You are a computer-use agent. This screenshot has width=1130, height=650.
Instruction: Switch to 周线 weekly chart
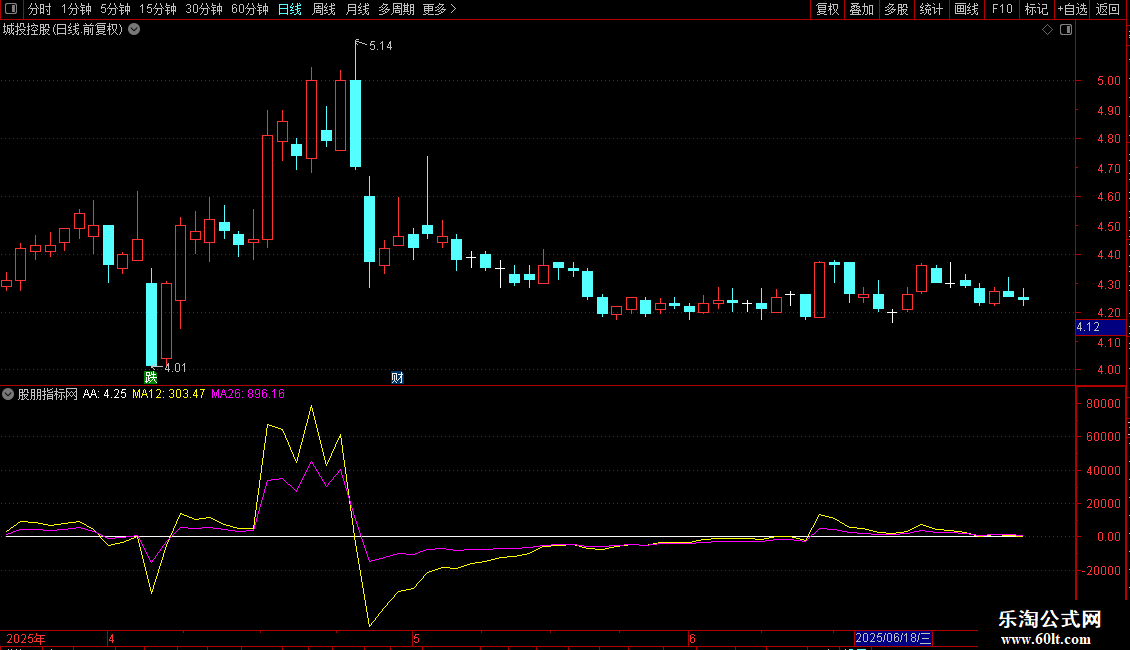[x=324, y=9]
